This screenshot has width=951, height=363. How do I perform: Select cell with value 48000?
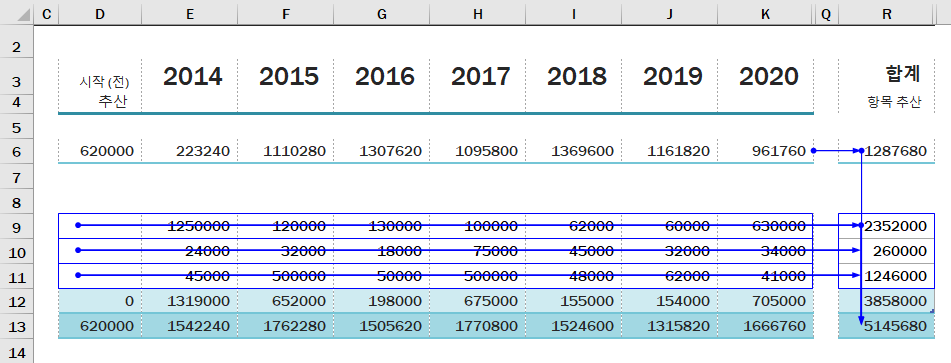[574, 276]
